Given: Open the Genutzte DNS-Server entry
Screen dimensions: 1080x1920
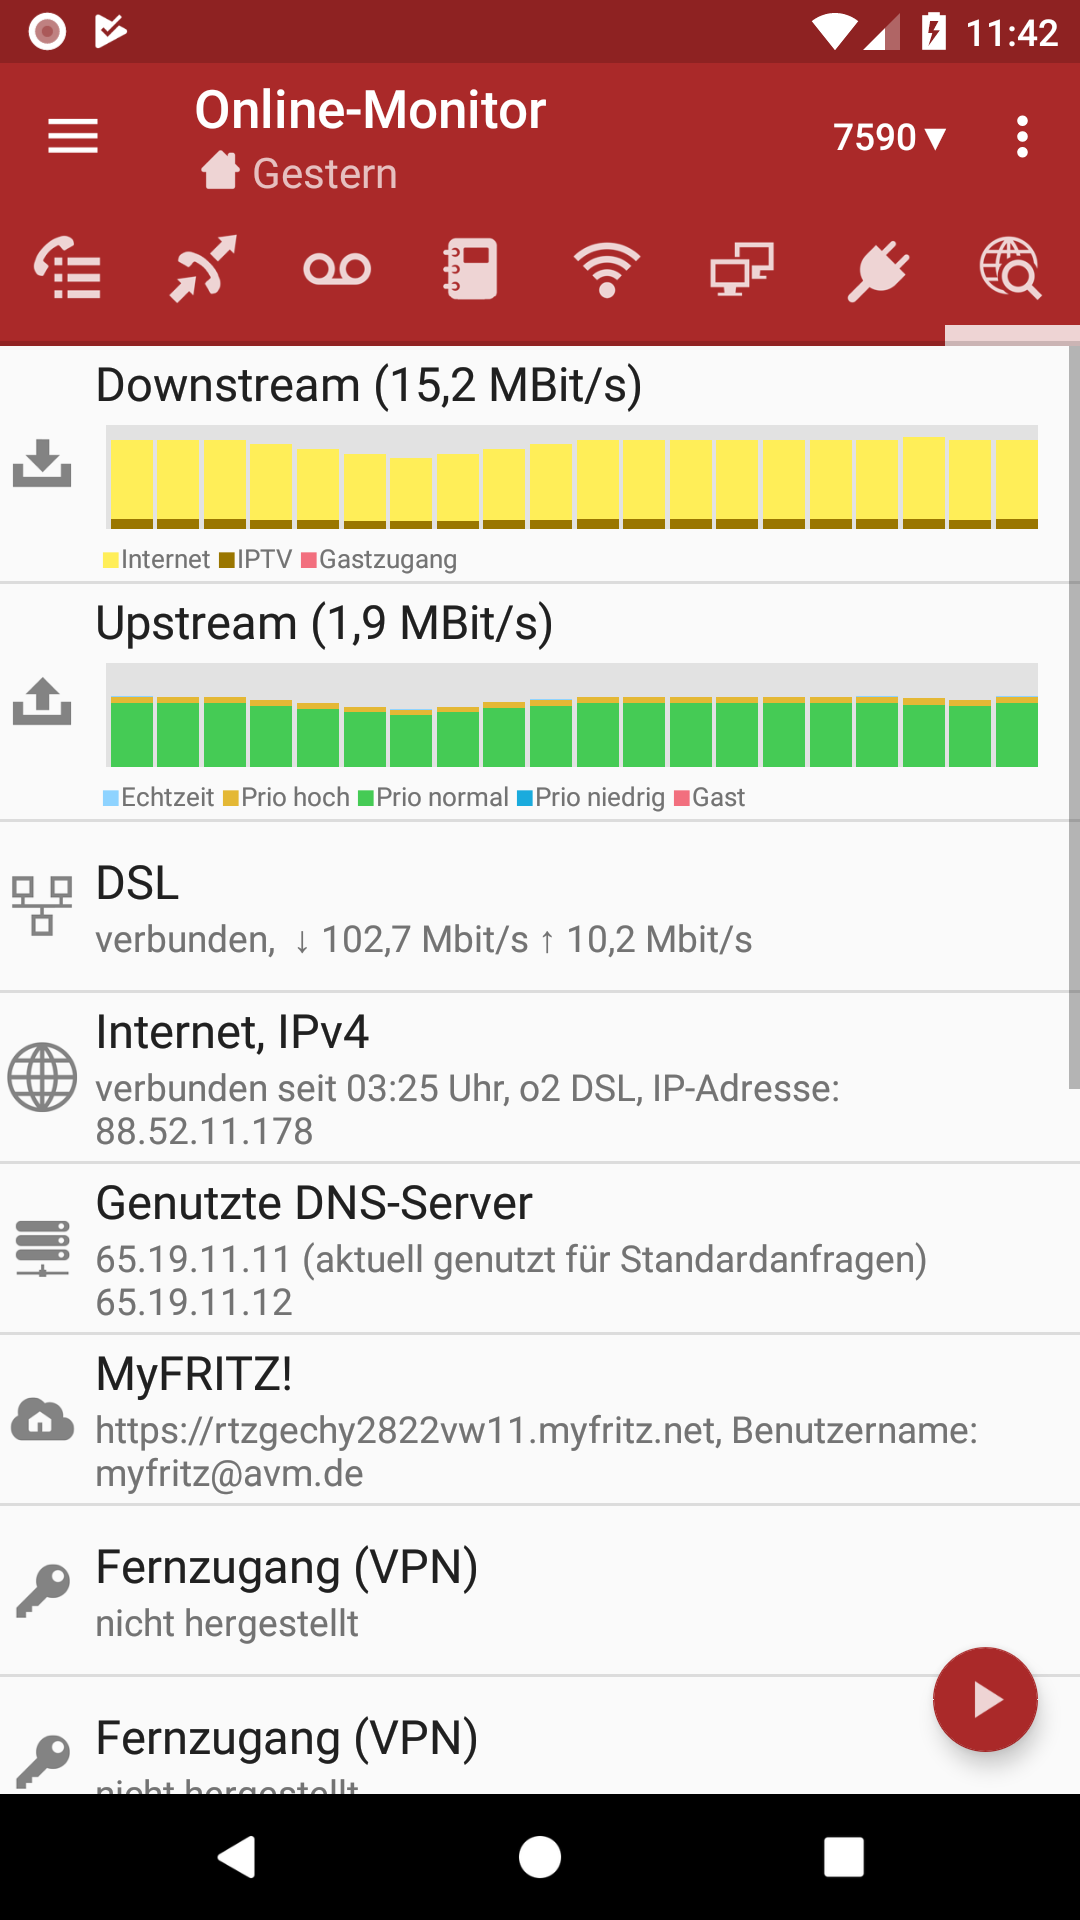Looking at the screenshot, I should pyautogui.click(x=540, y=1249).
